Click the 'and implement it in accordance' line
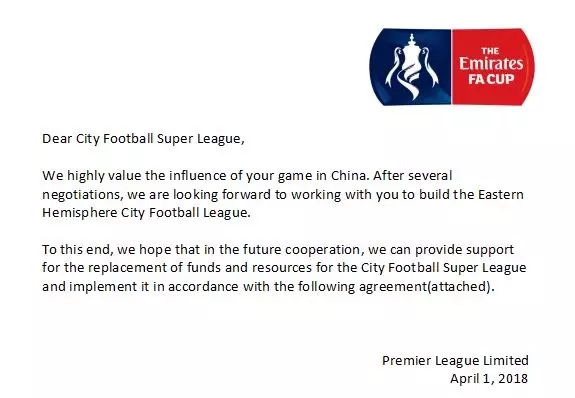This screenshot has width=575, height=398. click(x=268, y=286)
